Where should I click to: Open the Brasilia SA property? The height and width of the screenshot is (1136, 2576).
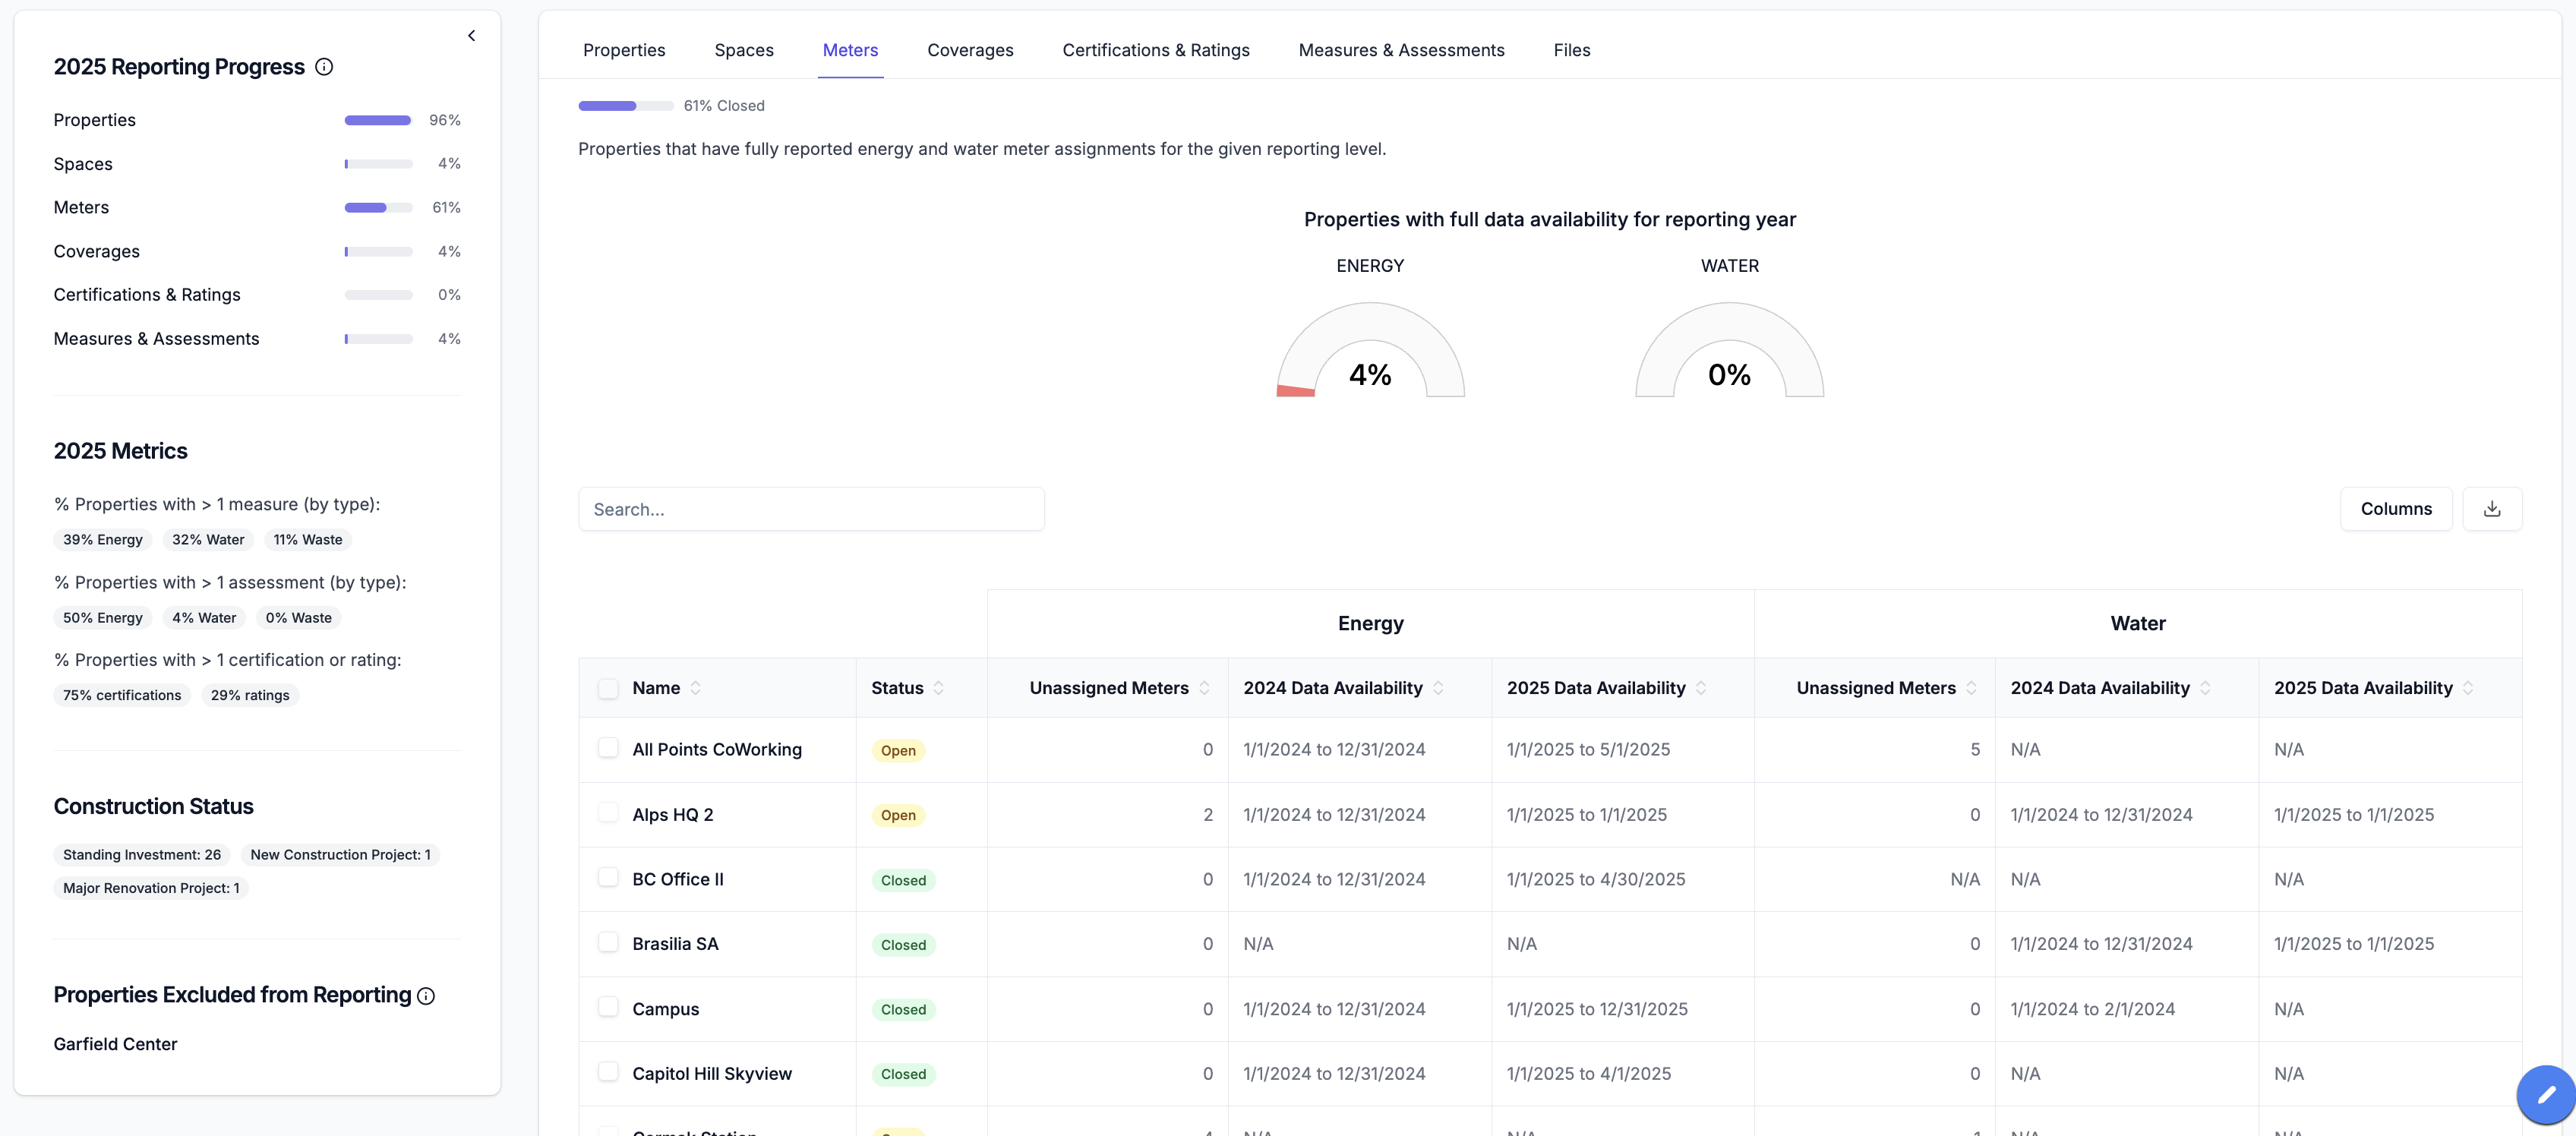pyautogui.click(x=675, y=944)
